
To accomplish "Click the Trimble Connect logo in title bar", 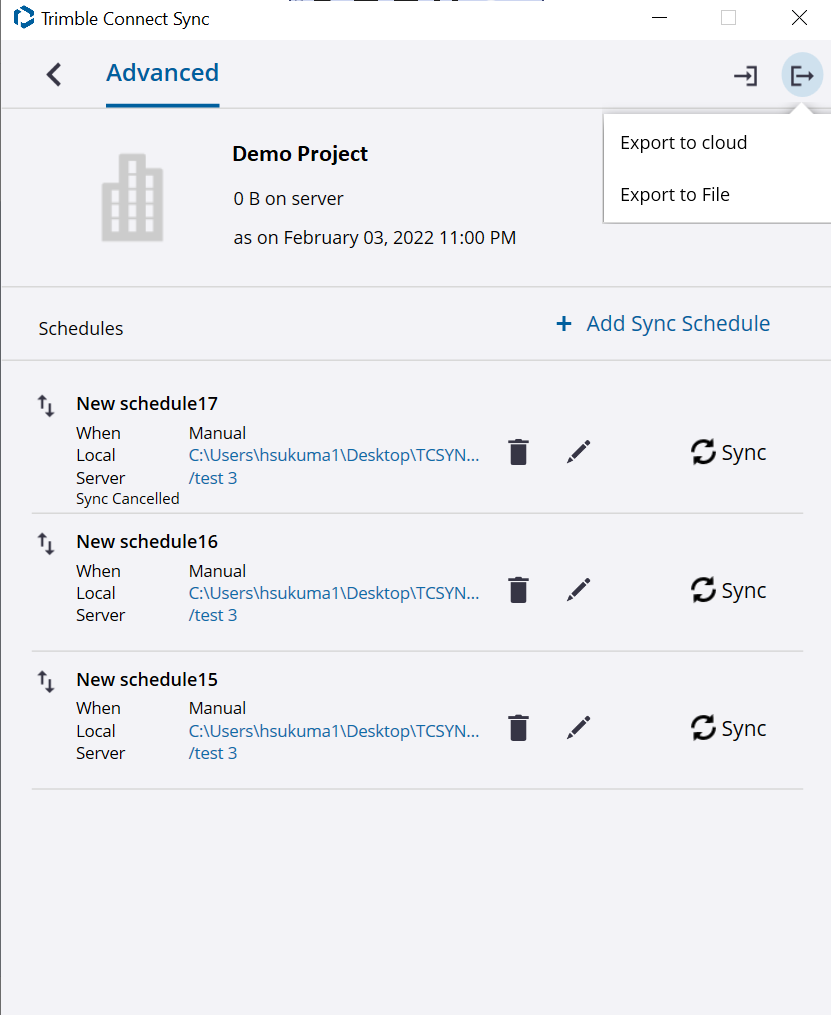I will click(22, 17).
